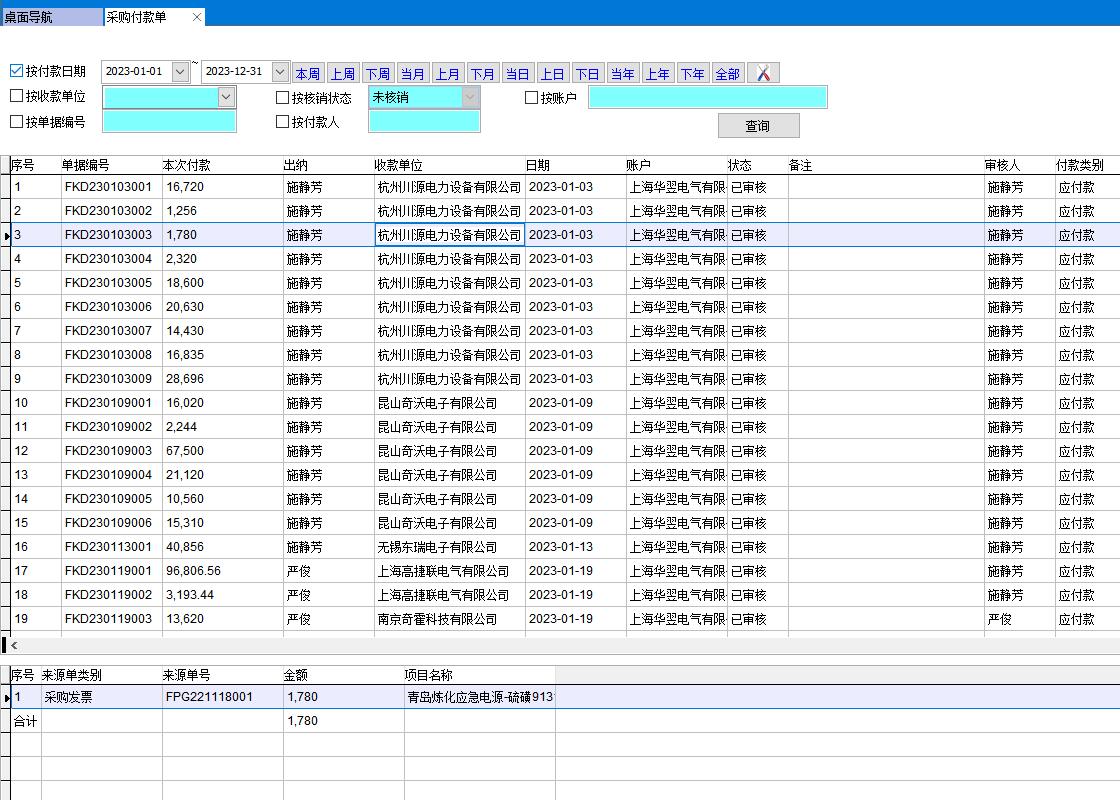Select the 上月 (last month) date shortcut
This screenshot has height=800, width=1120.
coord(448,72)
